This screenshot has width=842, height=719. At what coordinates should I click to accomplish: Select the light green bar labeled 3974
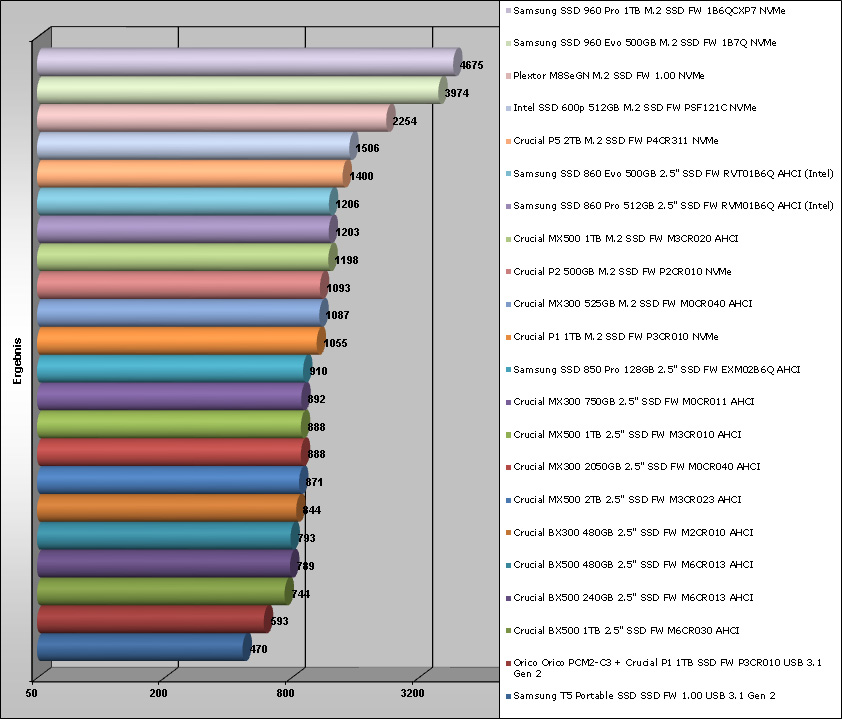point(242,89)
